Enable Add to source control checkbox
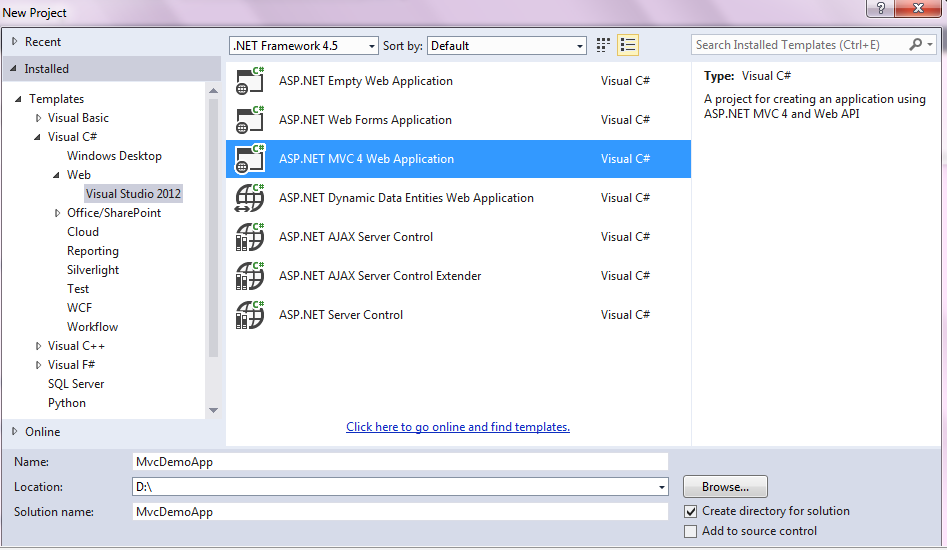This screenshot has height=550, width=947. click(691, 531)
